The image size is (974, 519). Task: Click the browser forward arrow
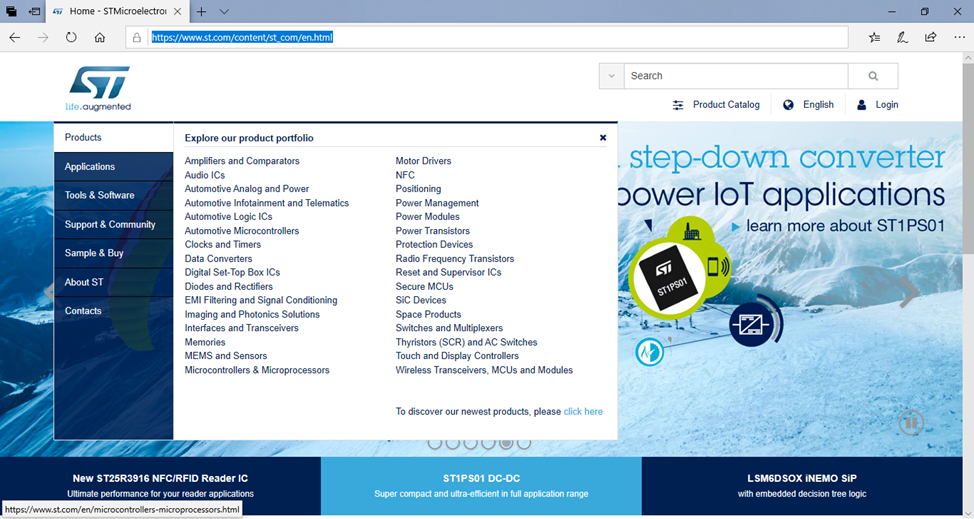click(x=43, y=37)
